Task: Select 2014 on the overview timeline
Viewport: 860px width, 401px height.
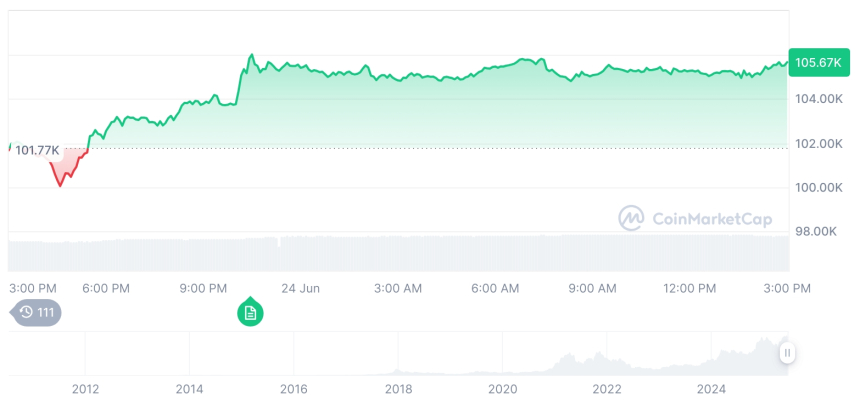Action: 189,388
